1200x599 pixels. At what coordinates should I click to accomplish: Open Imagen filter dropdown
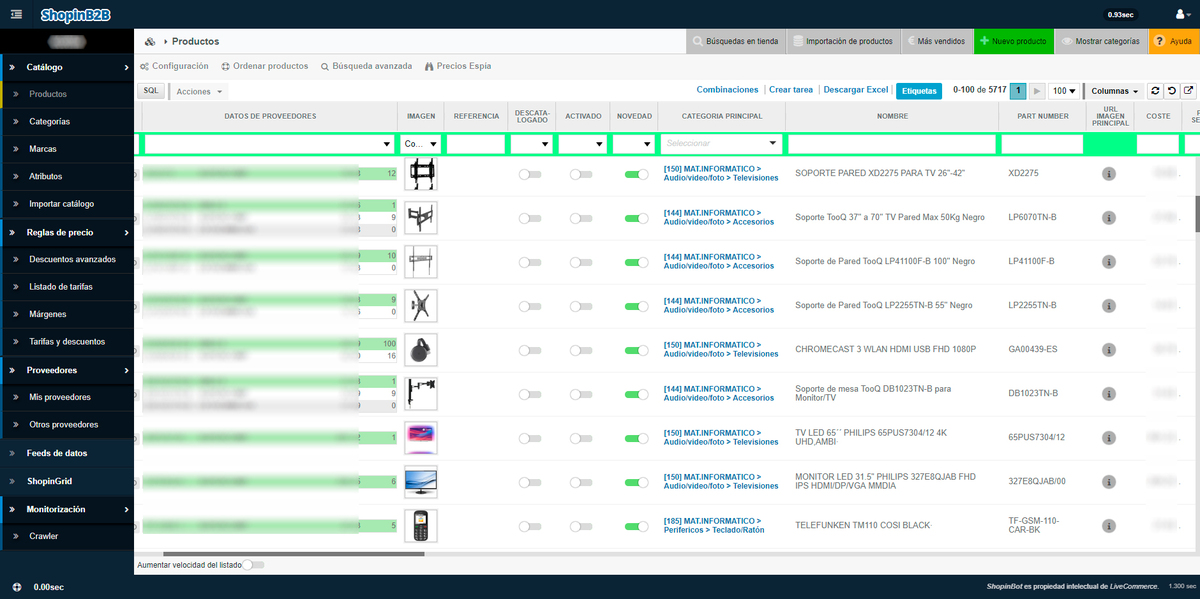(421, 144)
